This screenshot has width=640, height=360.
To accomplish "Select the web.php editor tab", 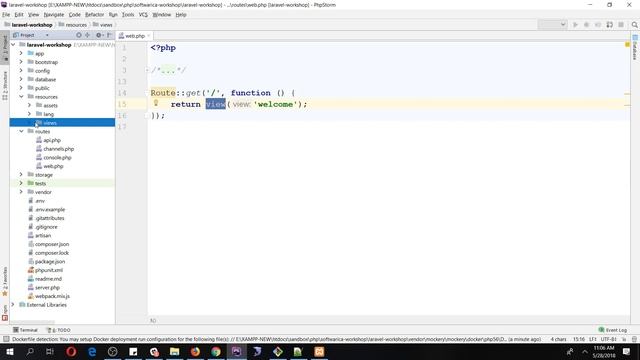I will (135, 36).
